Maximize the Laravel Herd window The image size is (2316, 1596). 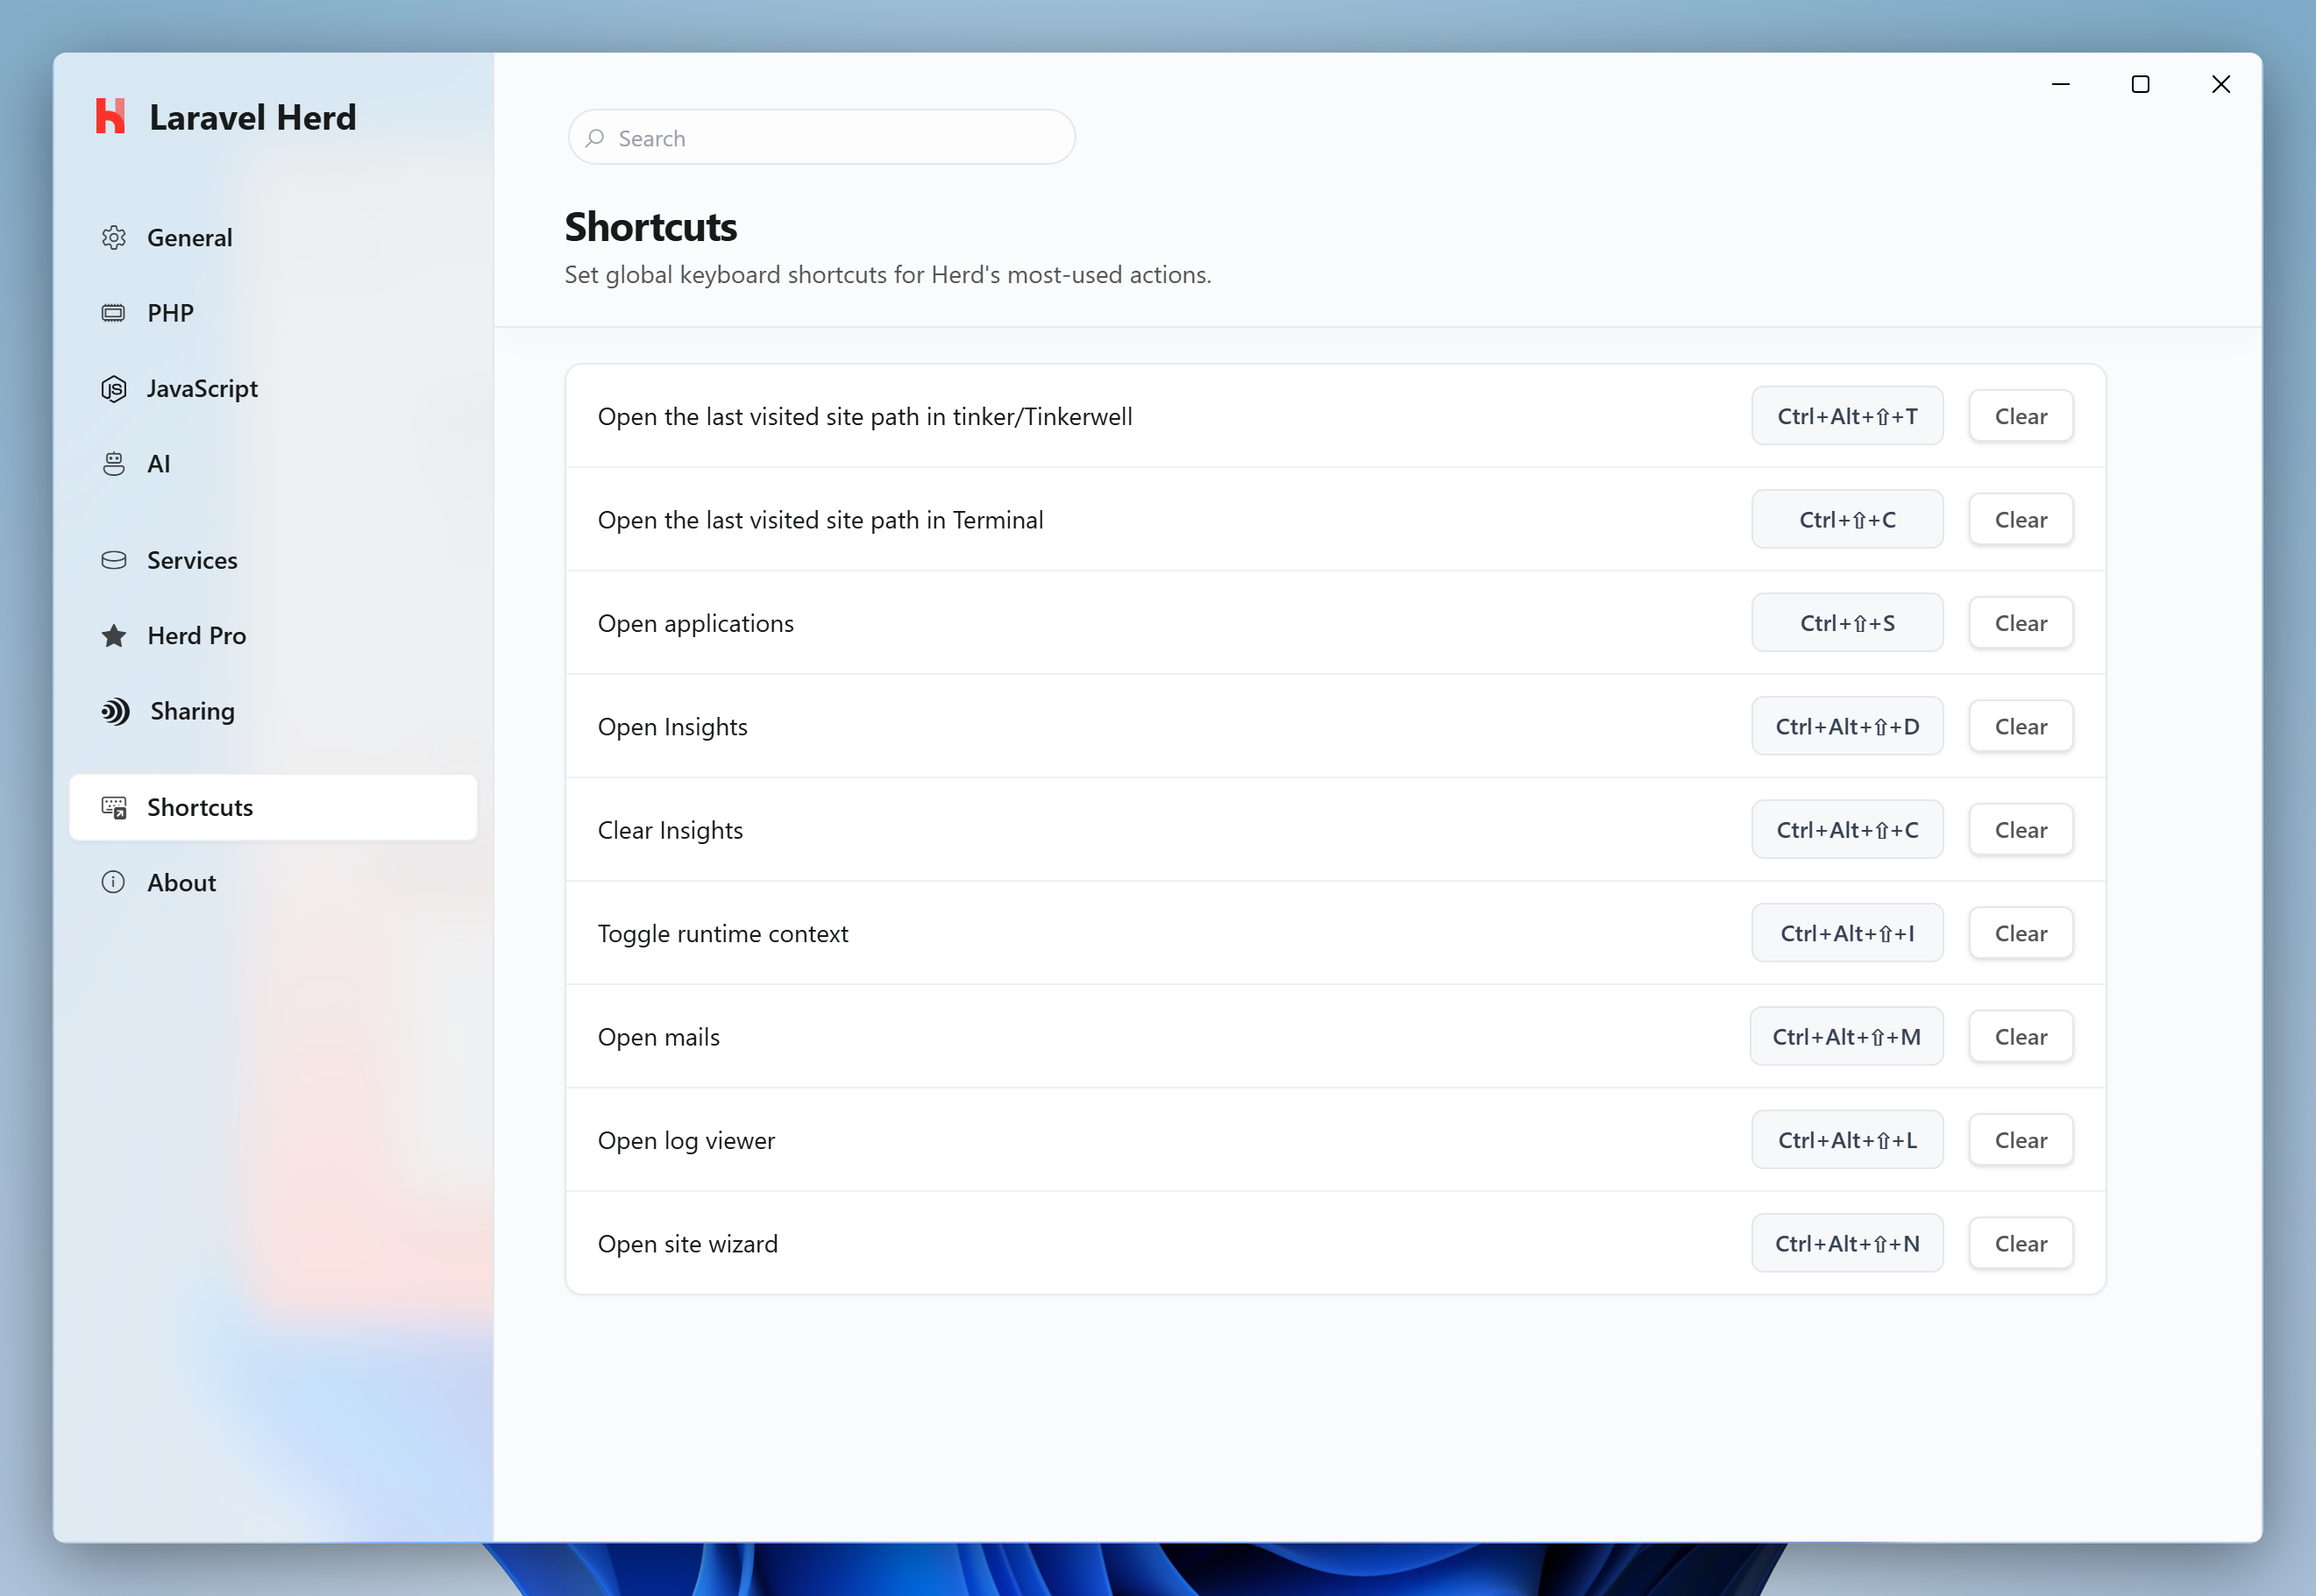click(x=2140, y=84)
